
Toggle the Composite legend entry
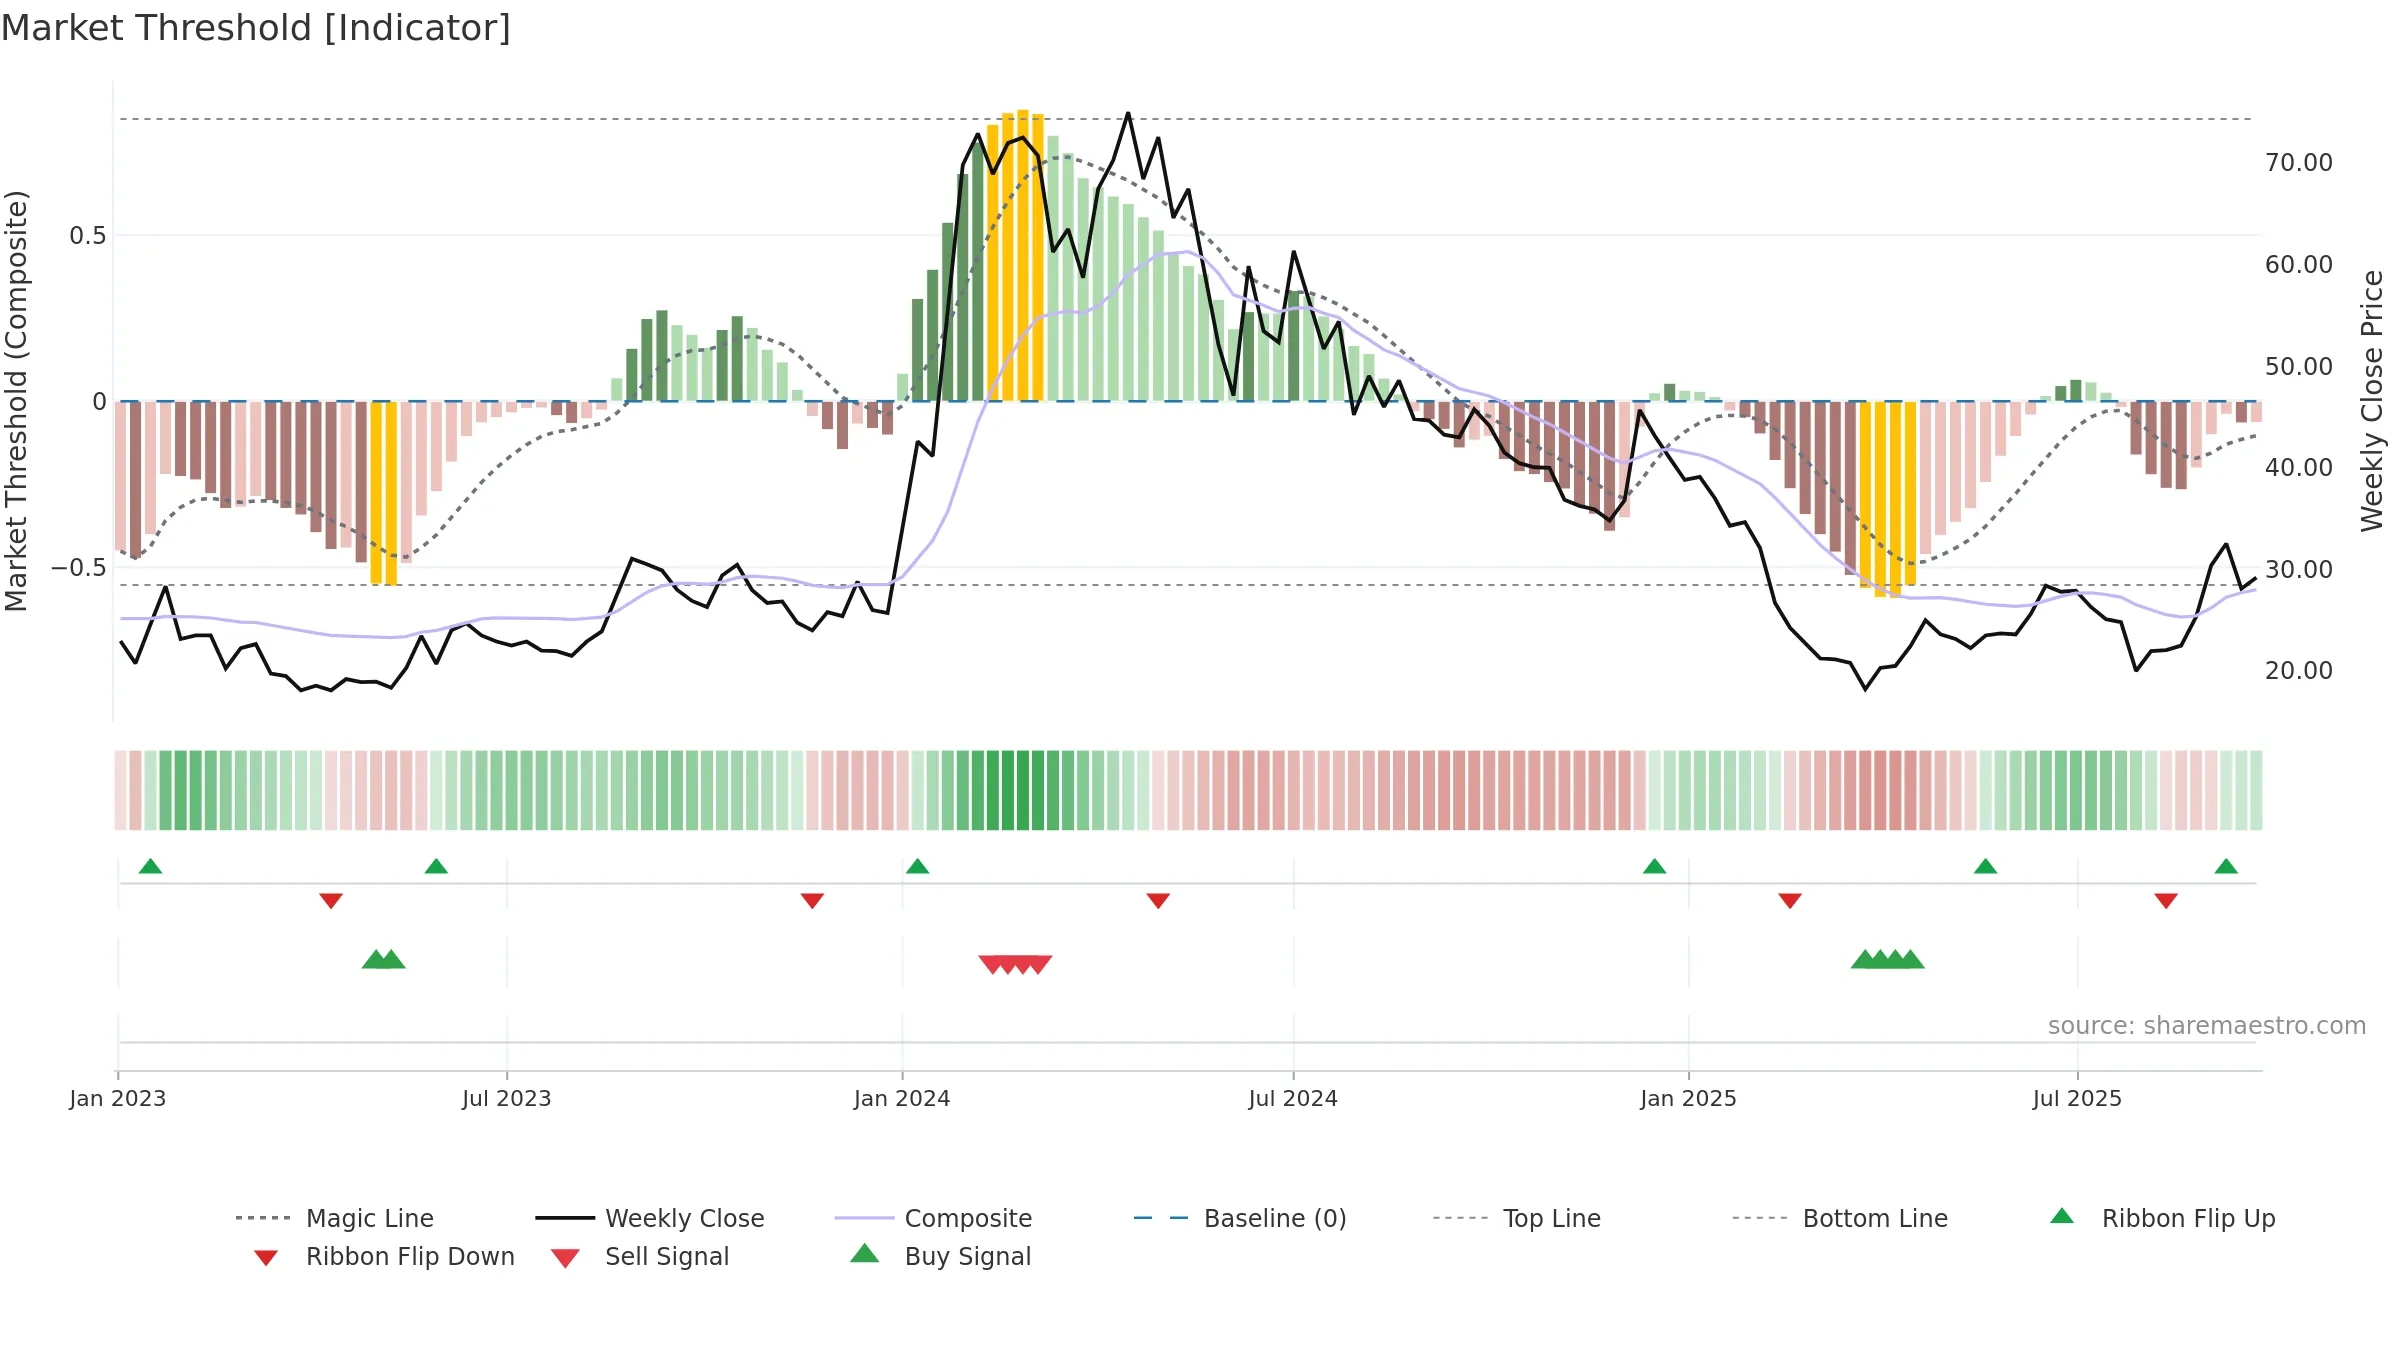(x=933, y=1218)
